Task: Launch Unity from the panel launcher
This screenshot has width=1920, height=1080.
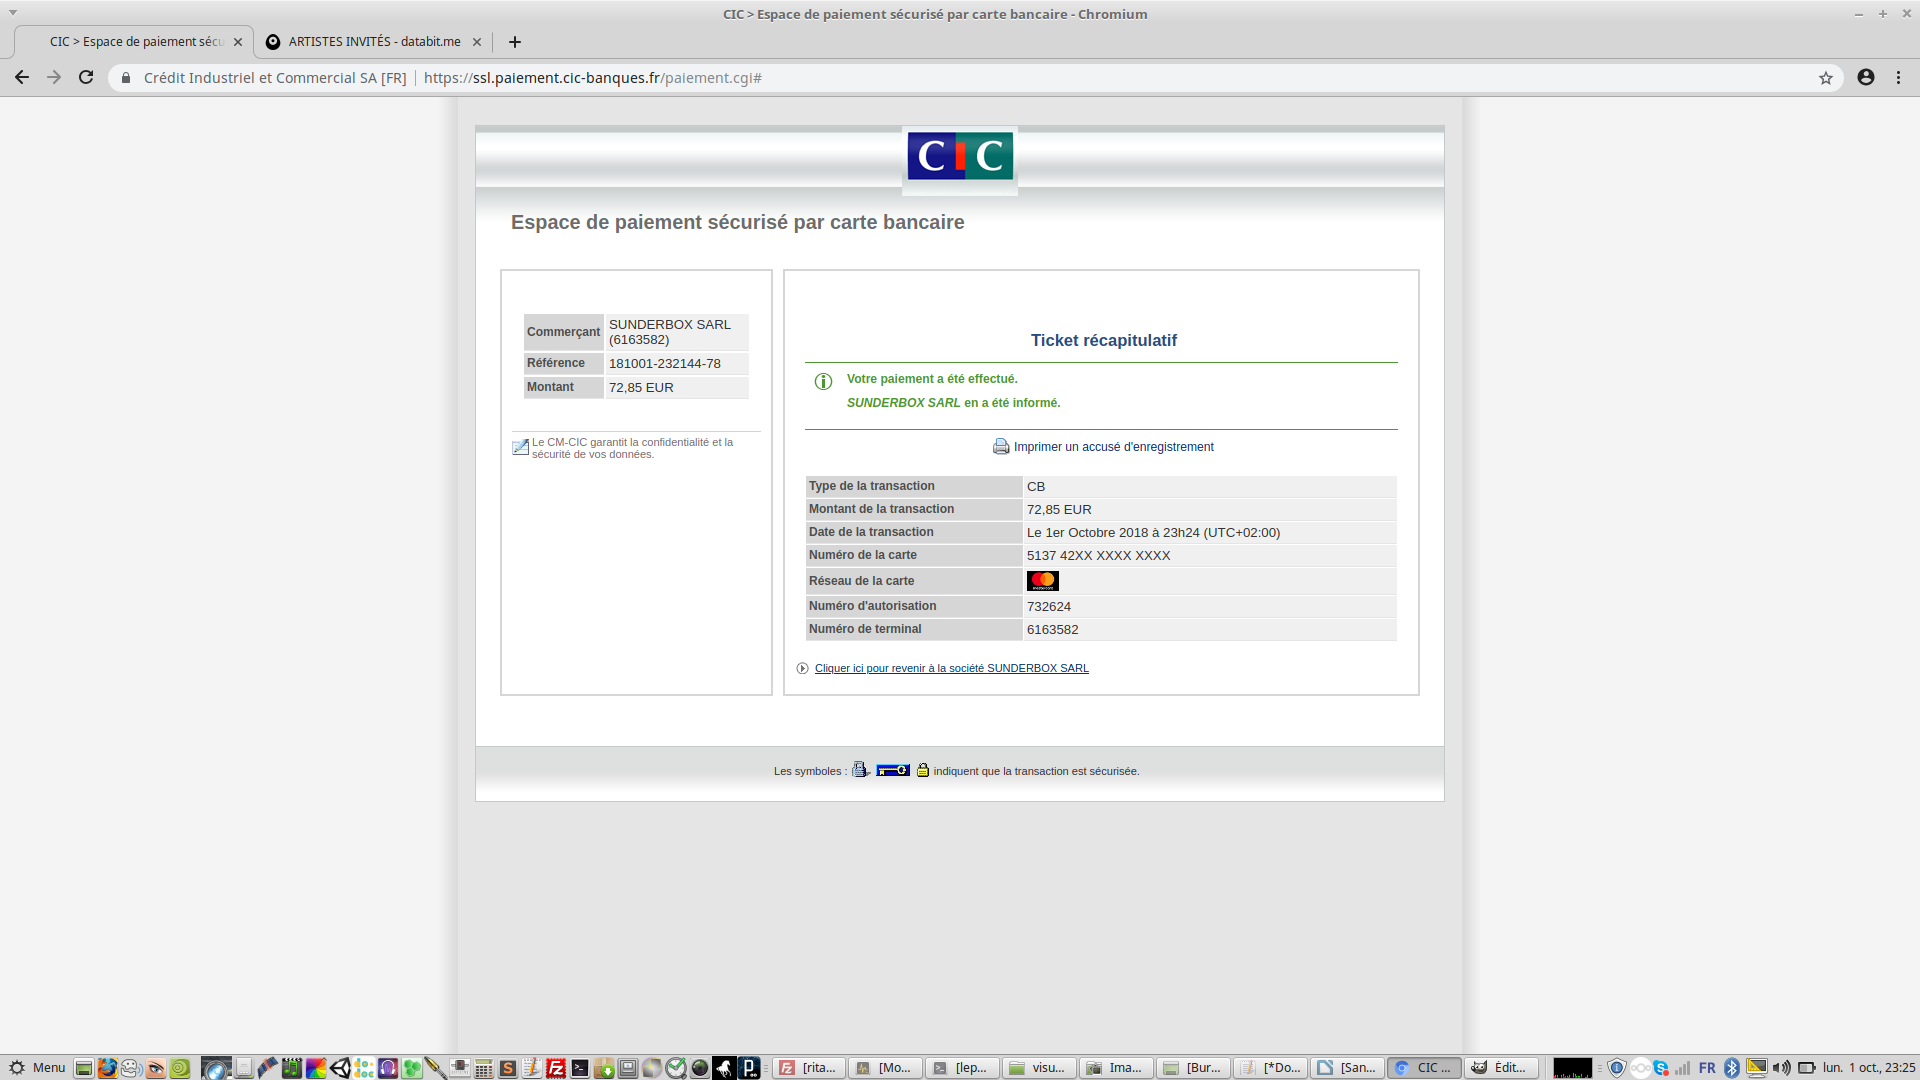Action: tap(340, 1068)
